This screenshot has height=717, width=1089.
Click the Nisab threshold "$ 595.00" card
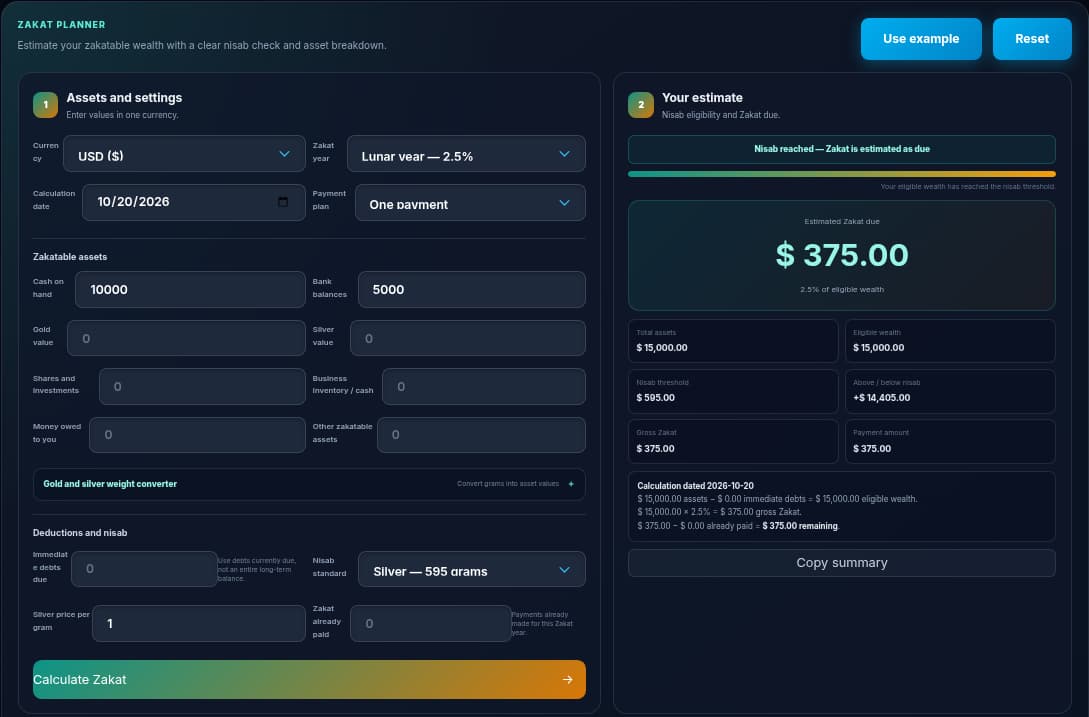[x=733, y=391]
